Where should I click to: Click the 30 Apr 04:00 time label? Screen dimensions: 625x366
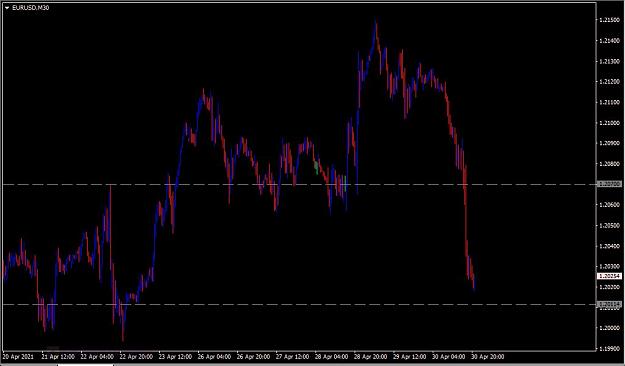pyautogui.click(x=448, y=356)
